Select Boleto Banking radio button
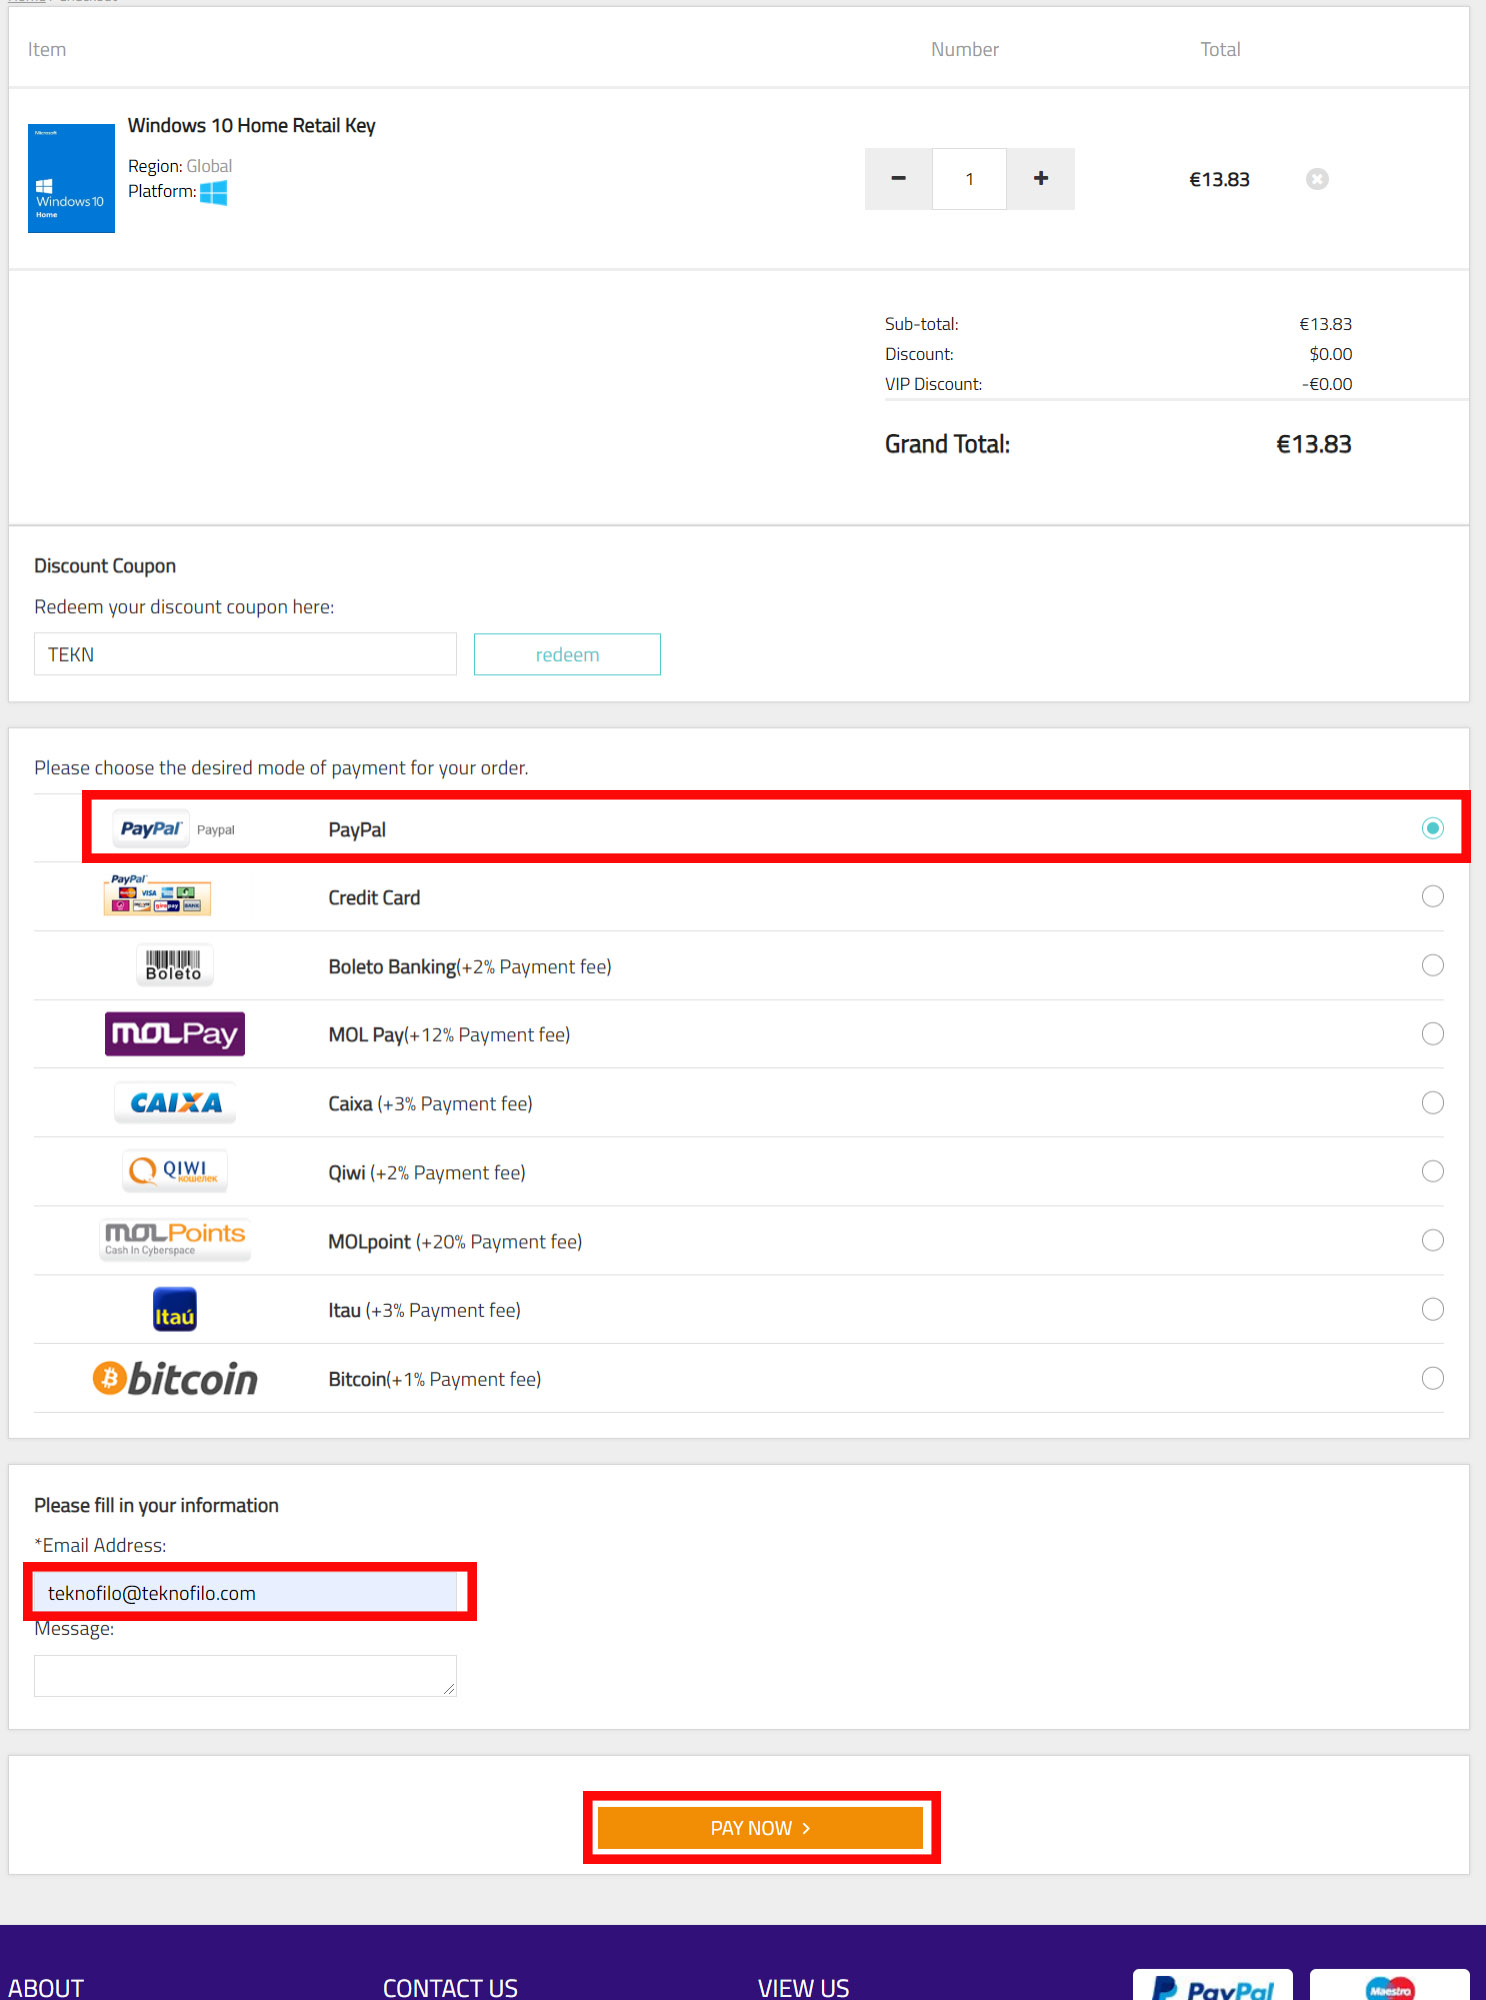 point(1432,965)
